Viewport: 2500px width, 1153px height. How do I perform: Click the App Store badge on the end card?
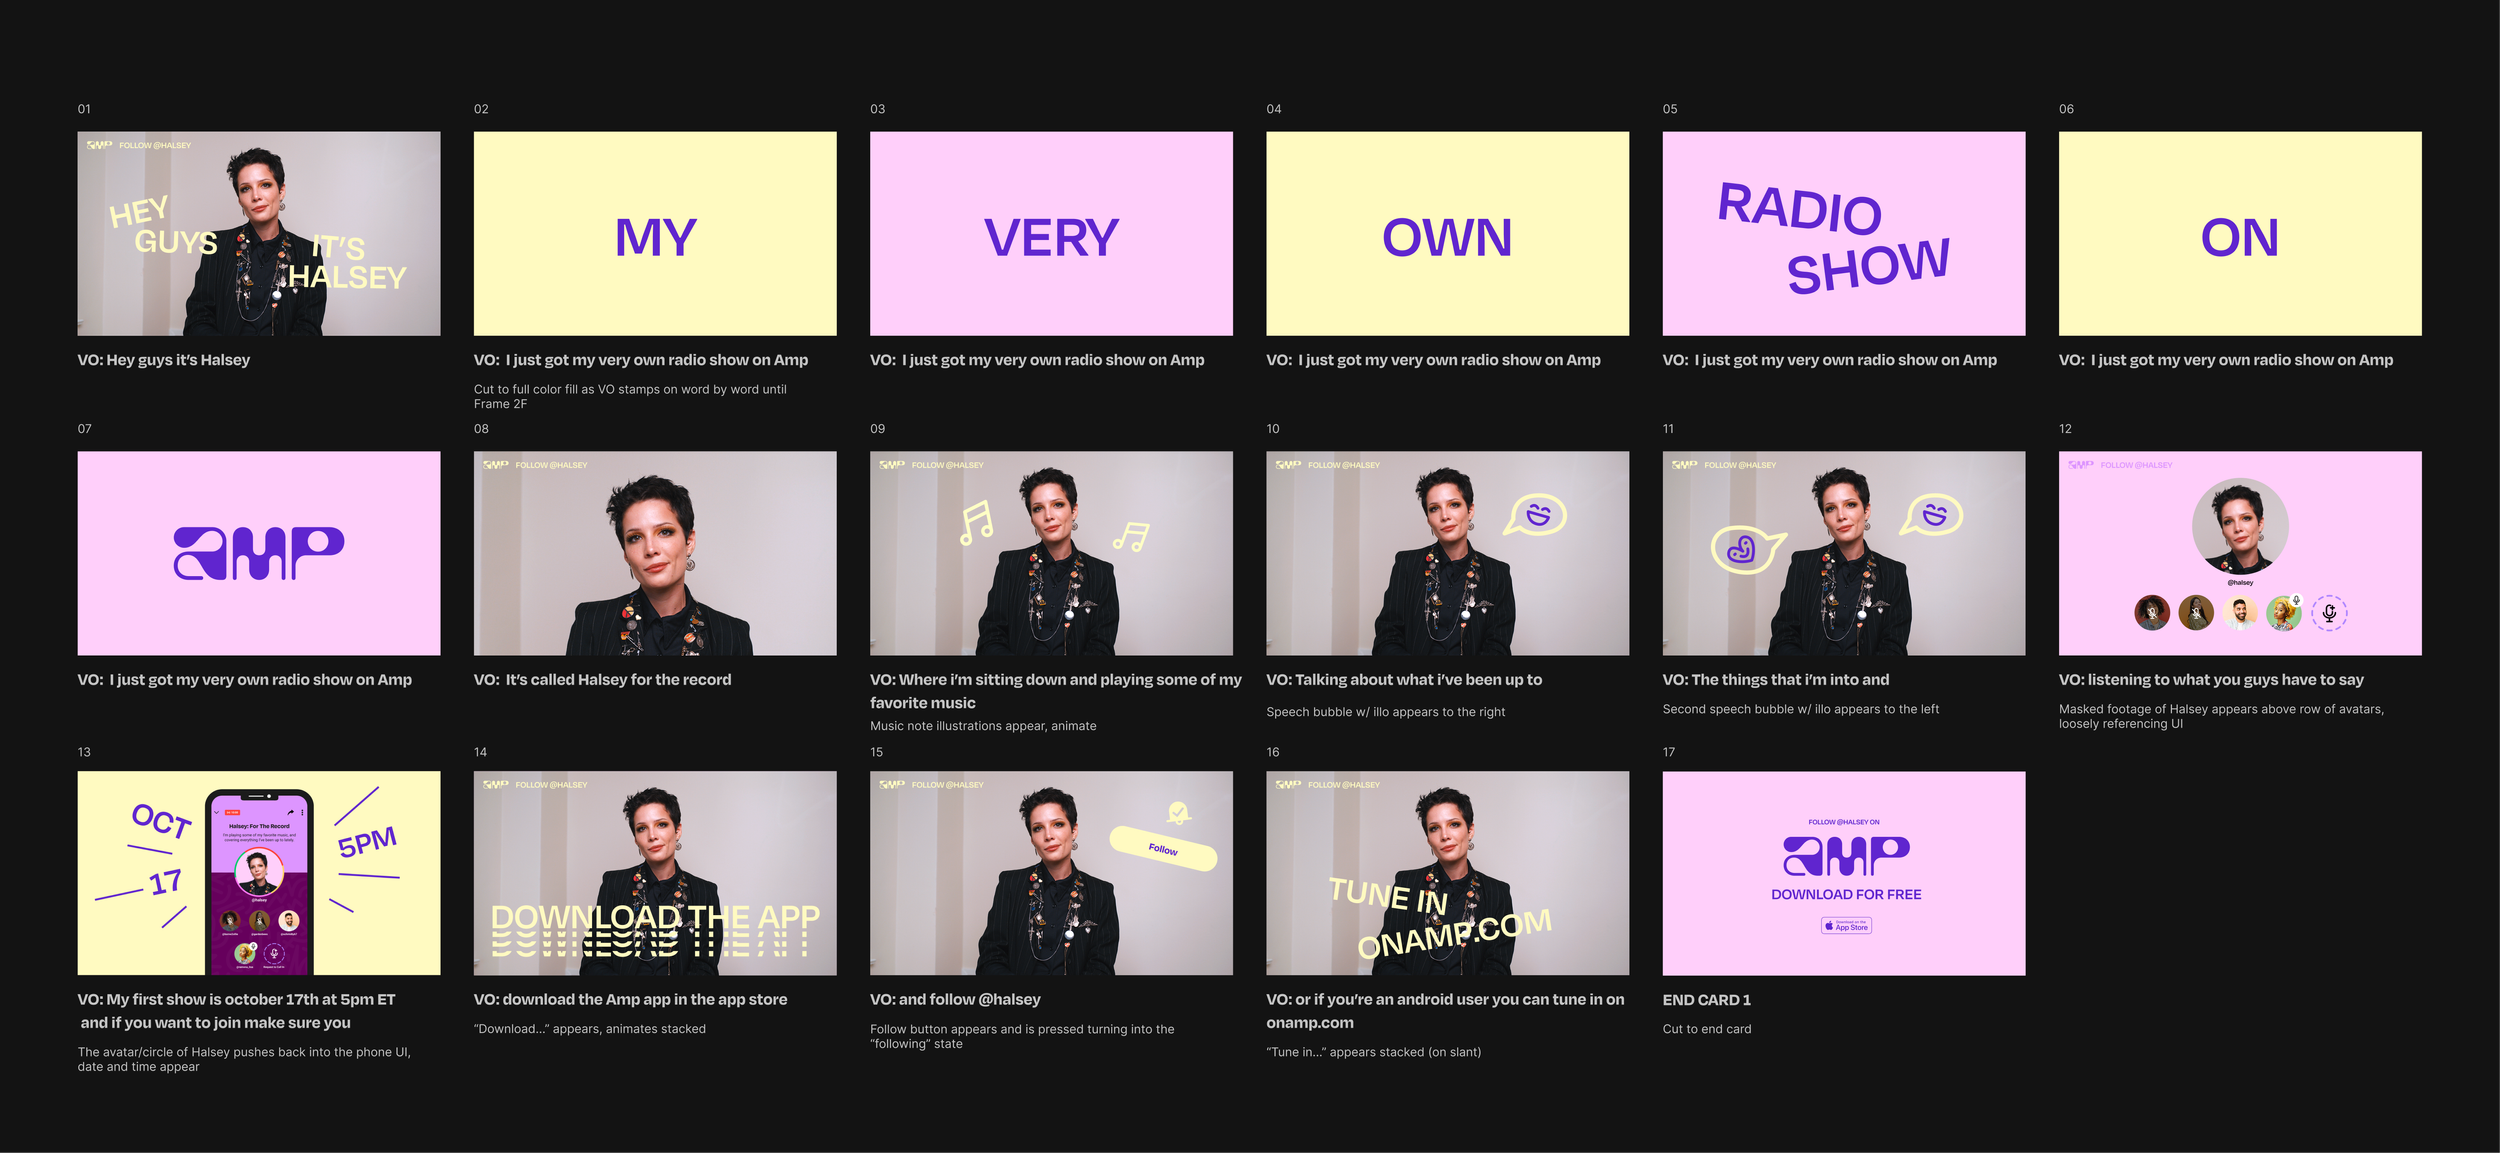(x=1846, y=926)
